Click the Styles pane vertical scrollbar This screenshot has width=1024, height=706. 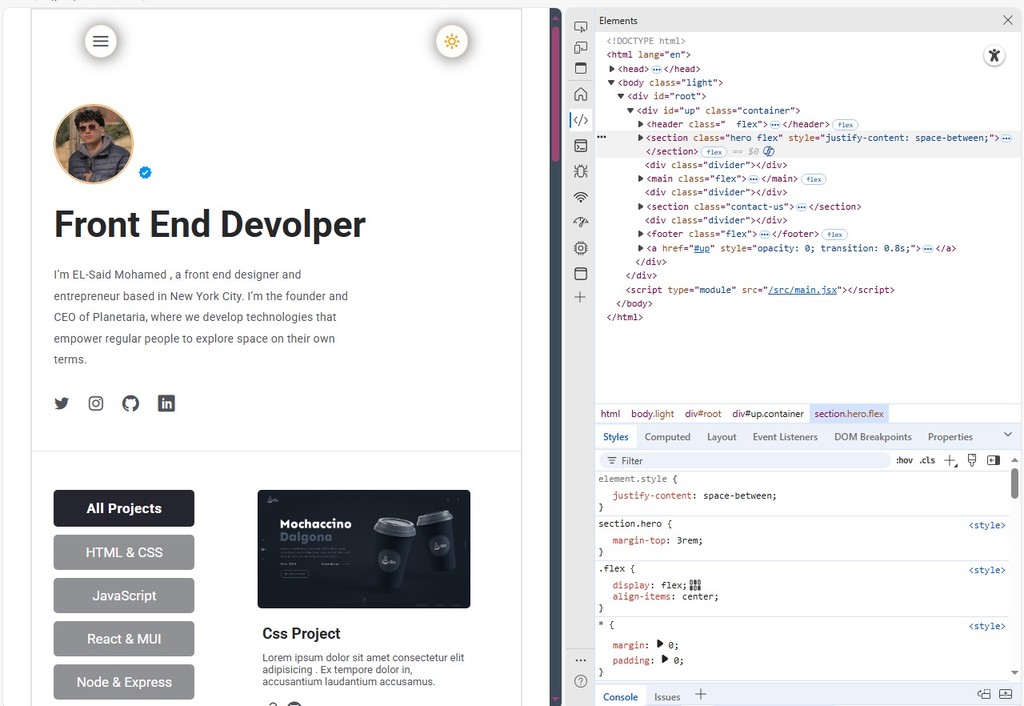coord(1015,485)
